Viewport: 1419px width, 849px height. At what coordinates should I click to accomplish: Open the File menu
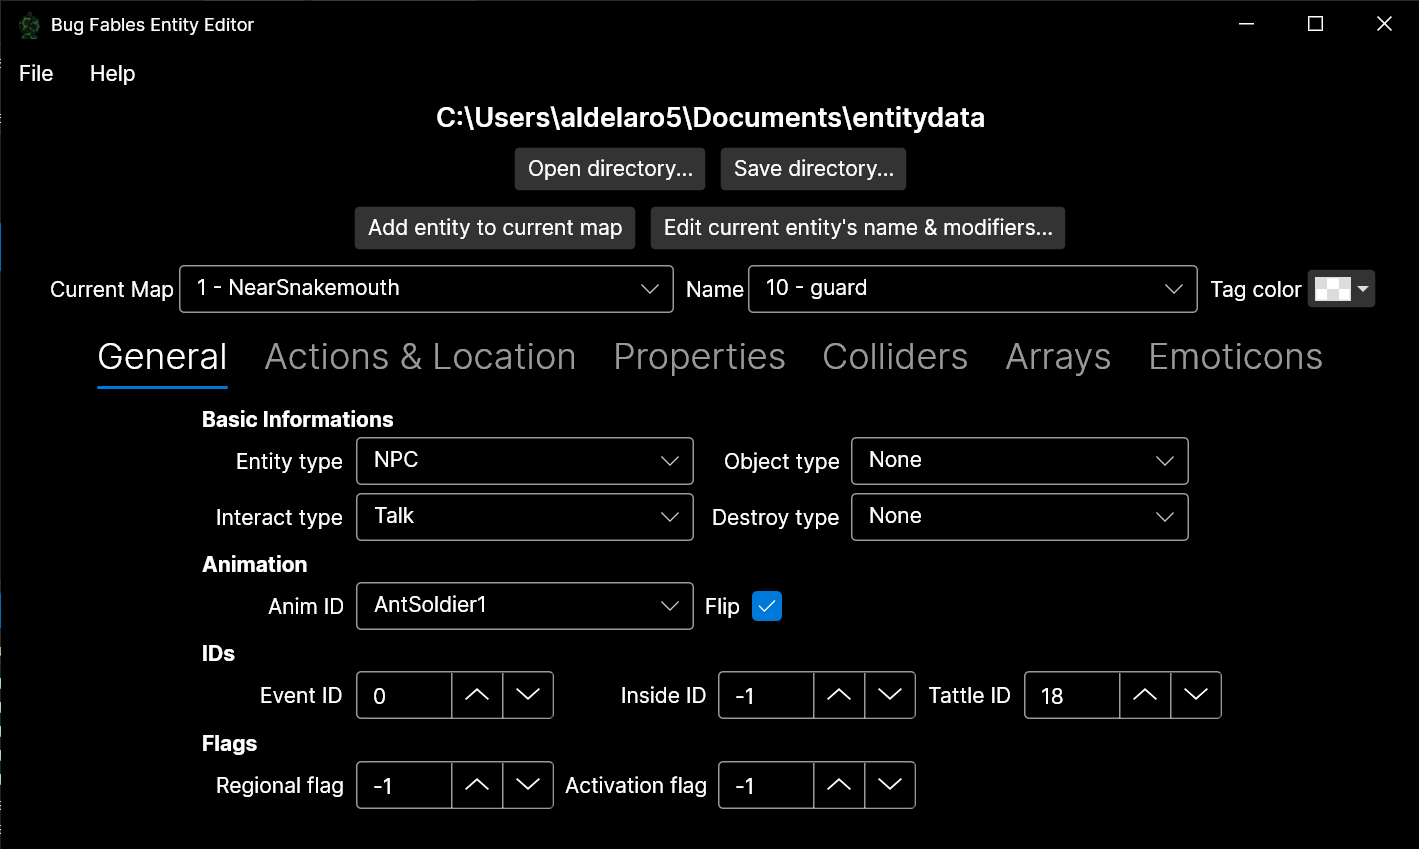pyautogui.click(x=36, y=74)
